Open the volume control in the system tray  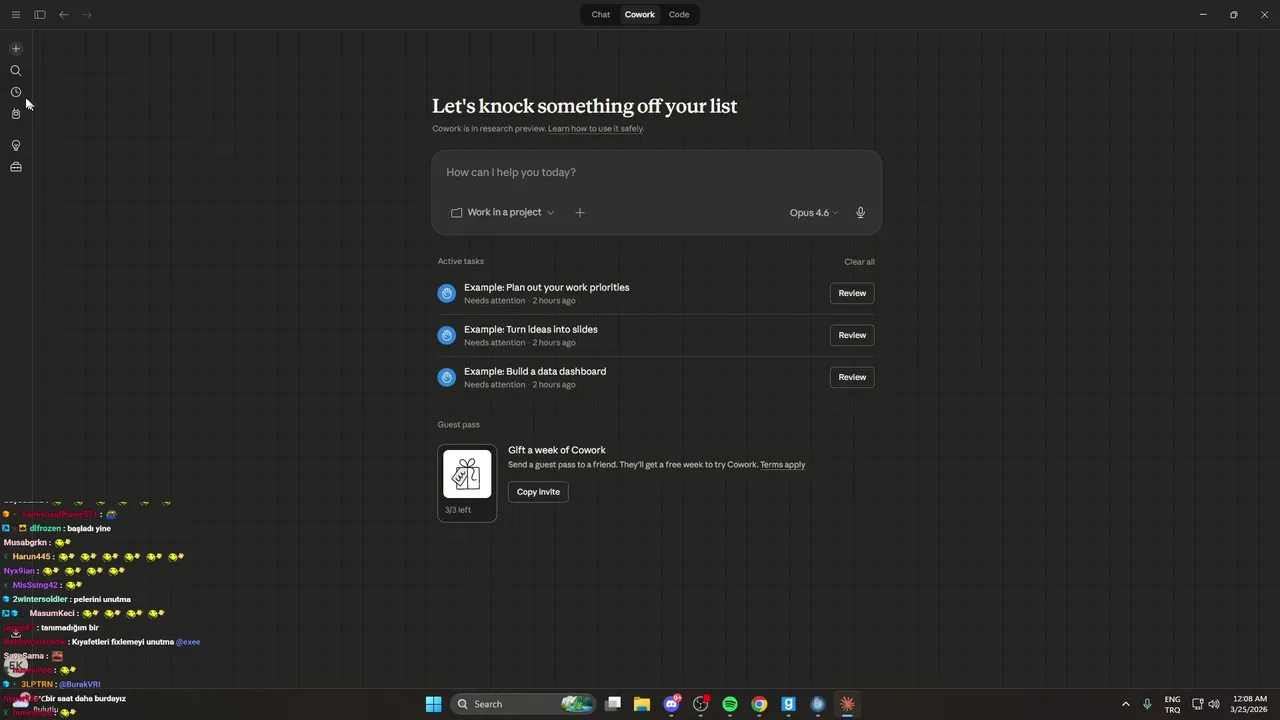tap(1214, 704)
